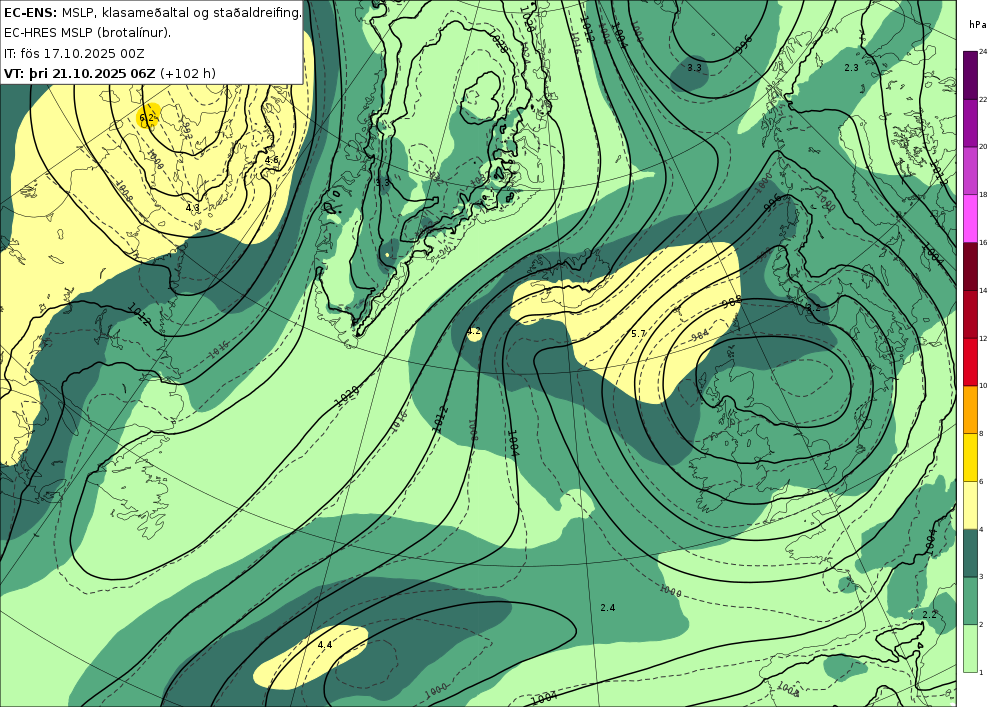Click the 4.6 spread value on map

[x=272, y=160]
